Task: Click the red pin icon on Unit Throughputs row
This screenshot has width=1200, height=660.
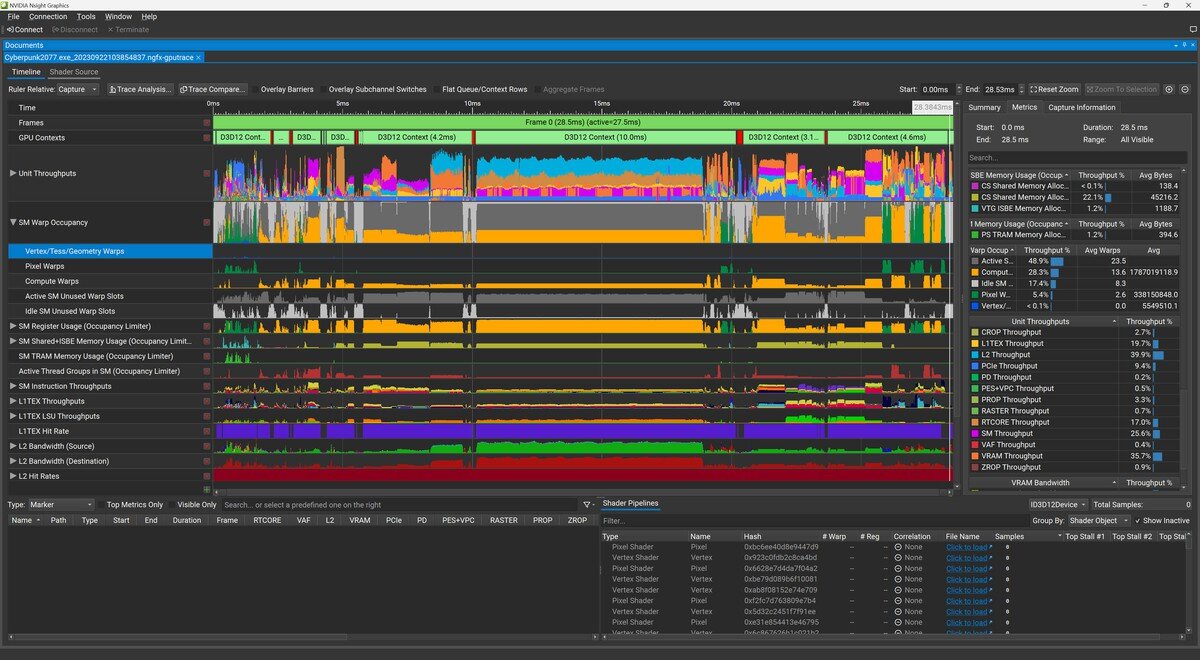Action: tap(207, 173)
